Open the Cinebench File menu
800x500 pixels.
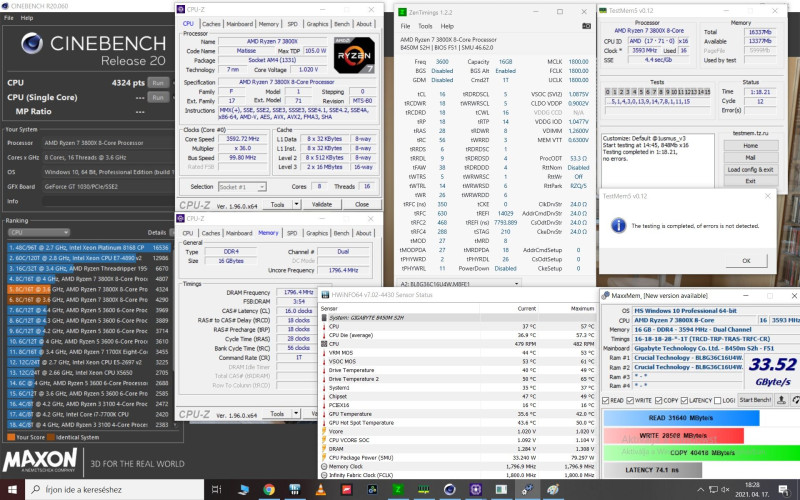9,18
